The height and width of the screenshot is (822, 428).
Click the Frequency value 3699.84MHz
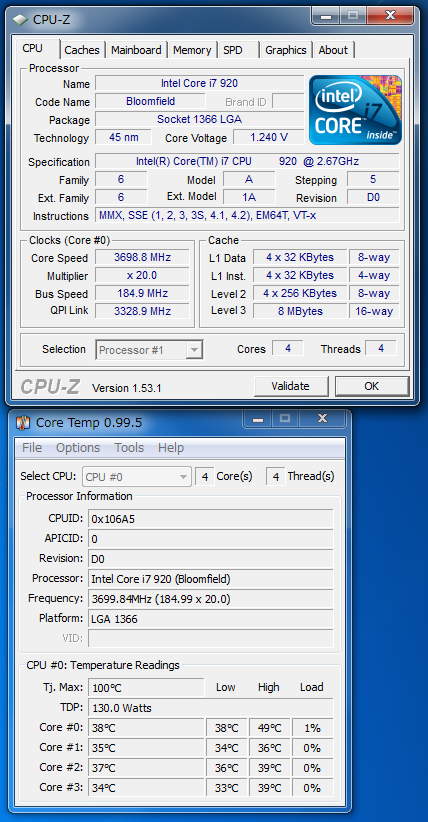[210, 599]
